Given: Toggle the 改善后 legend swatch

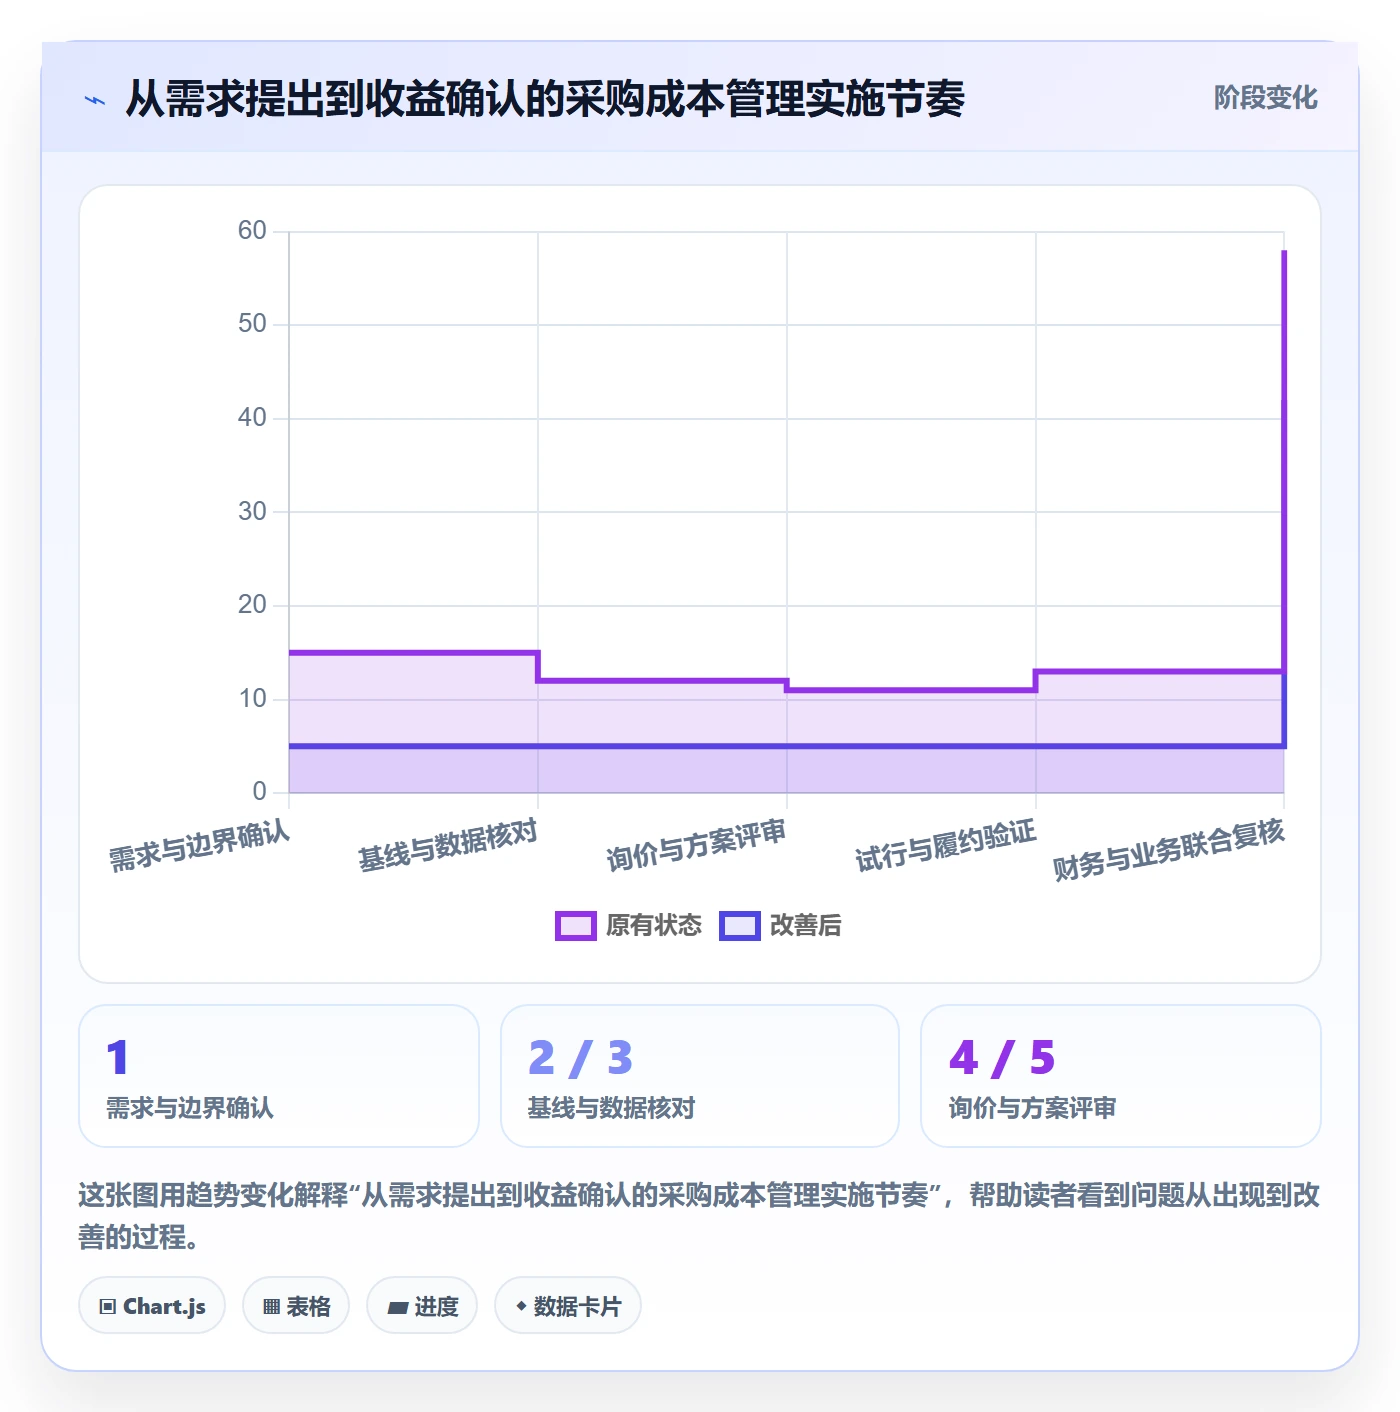Looking at the screenshot, I should [x=740, y=926].
